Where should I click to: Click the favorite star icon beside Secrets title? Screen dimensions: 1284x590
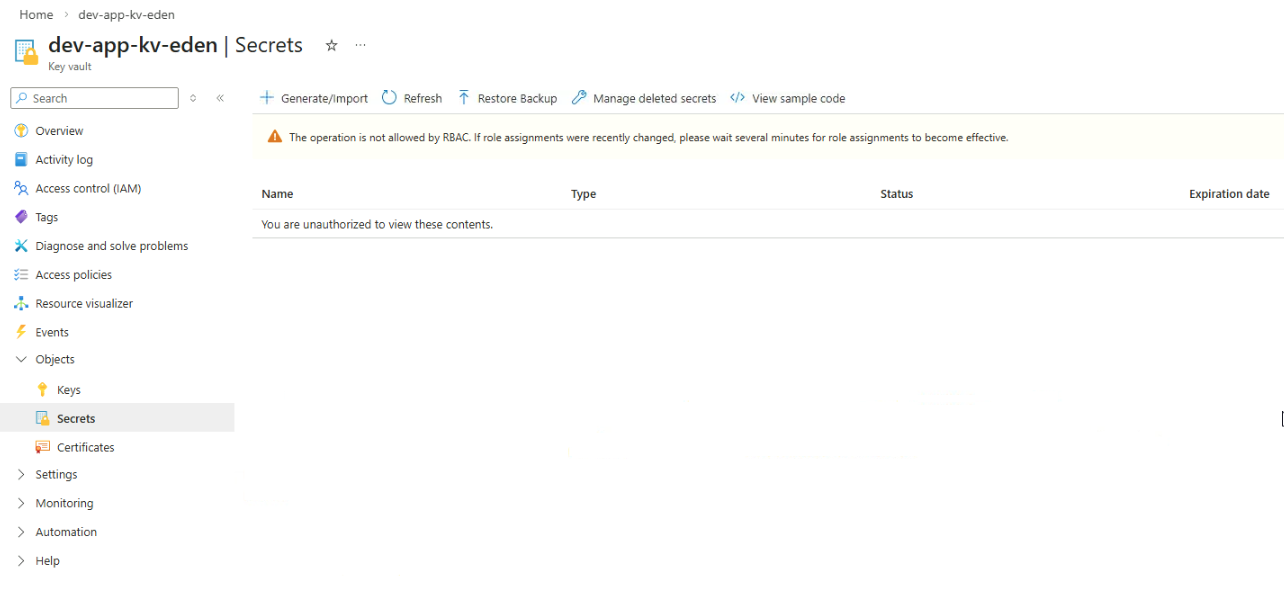click(331, 45)
